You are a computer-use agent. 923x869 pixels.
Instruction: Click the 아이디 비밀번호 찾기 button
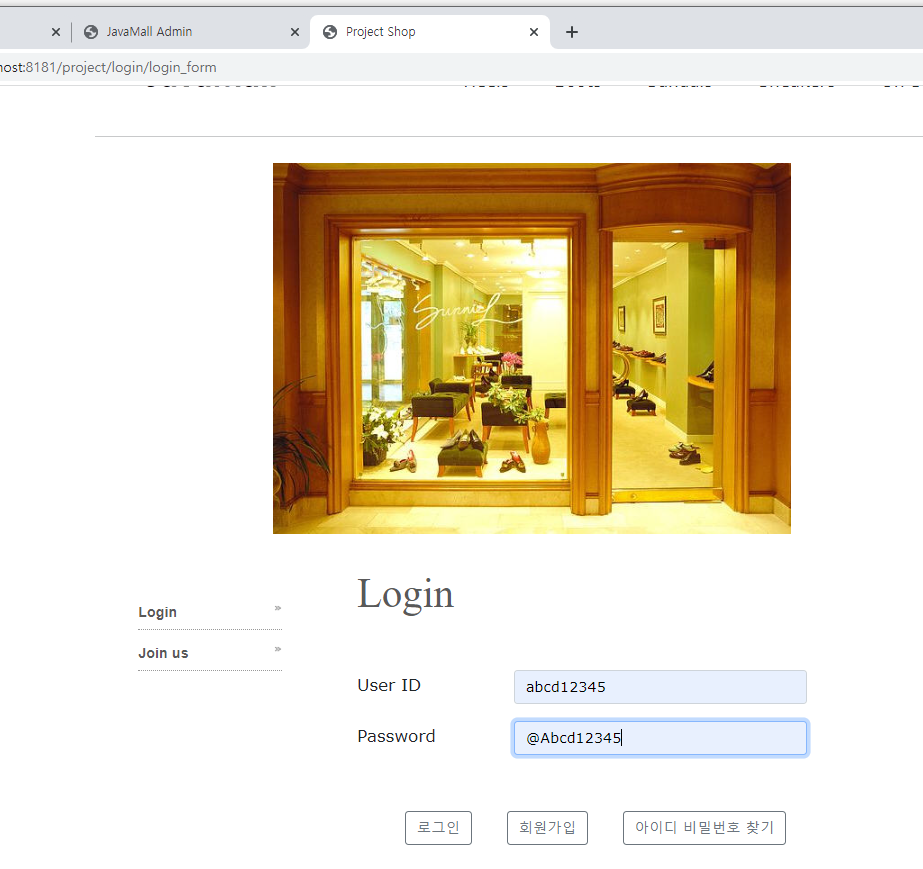pyautogui.click(x=704, y=827)
